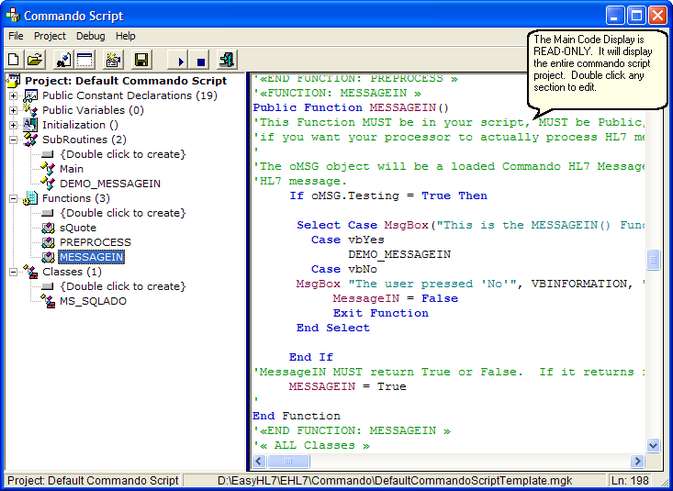Run the script with the play icon

tap(179, 61)
